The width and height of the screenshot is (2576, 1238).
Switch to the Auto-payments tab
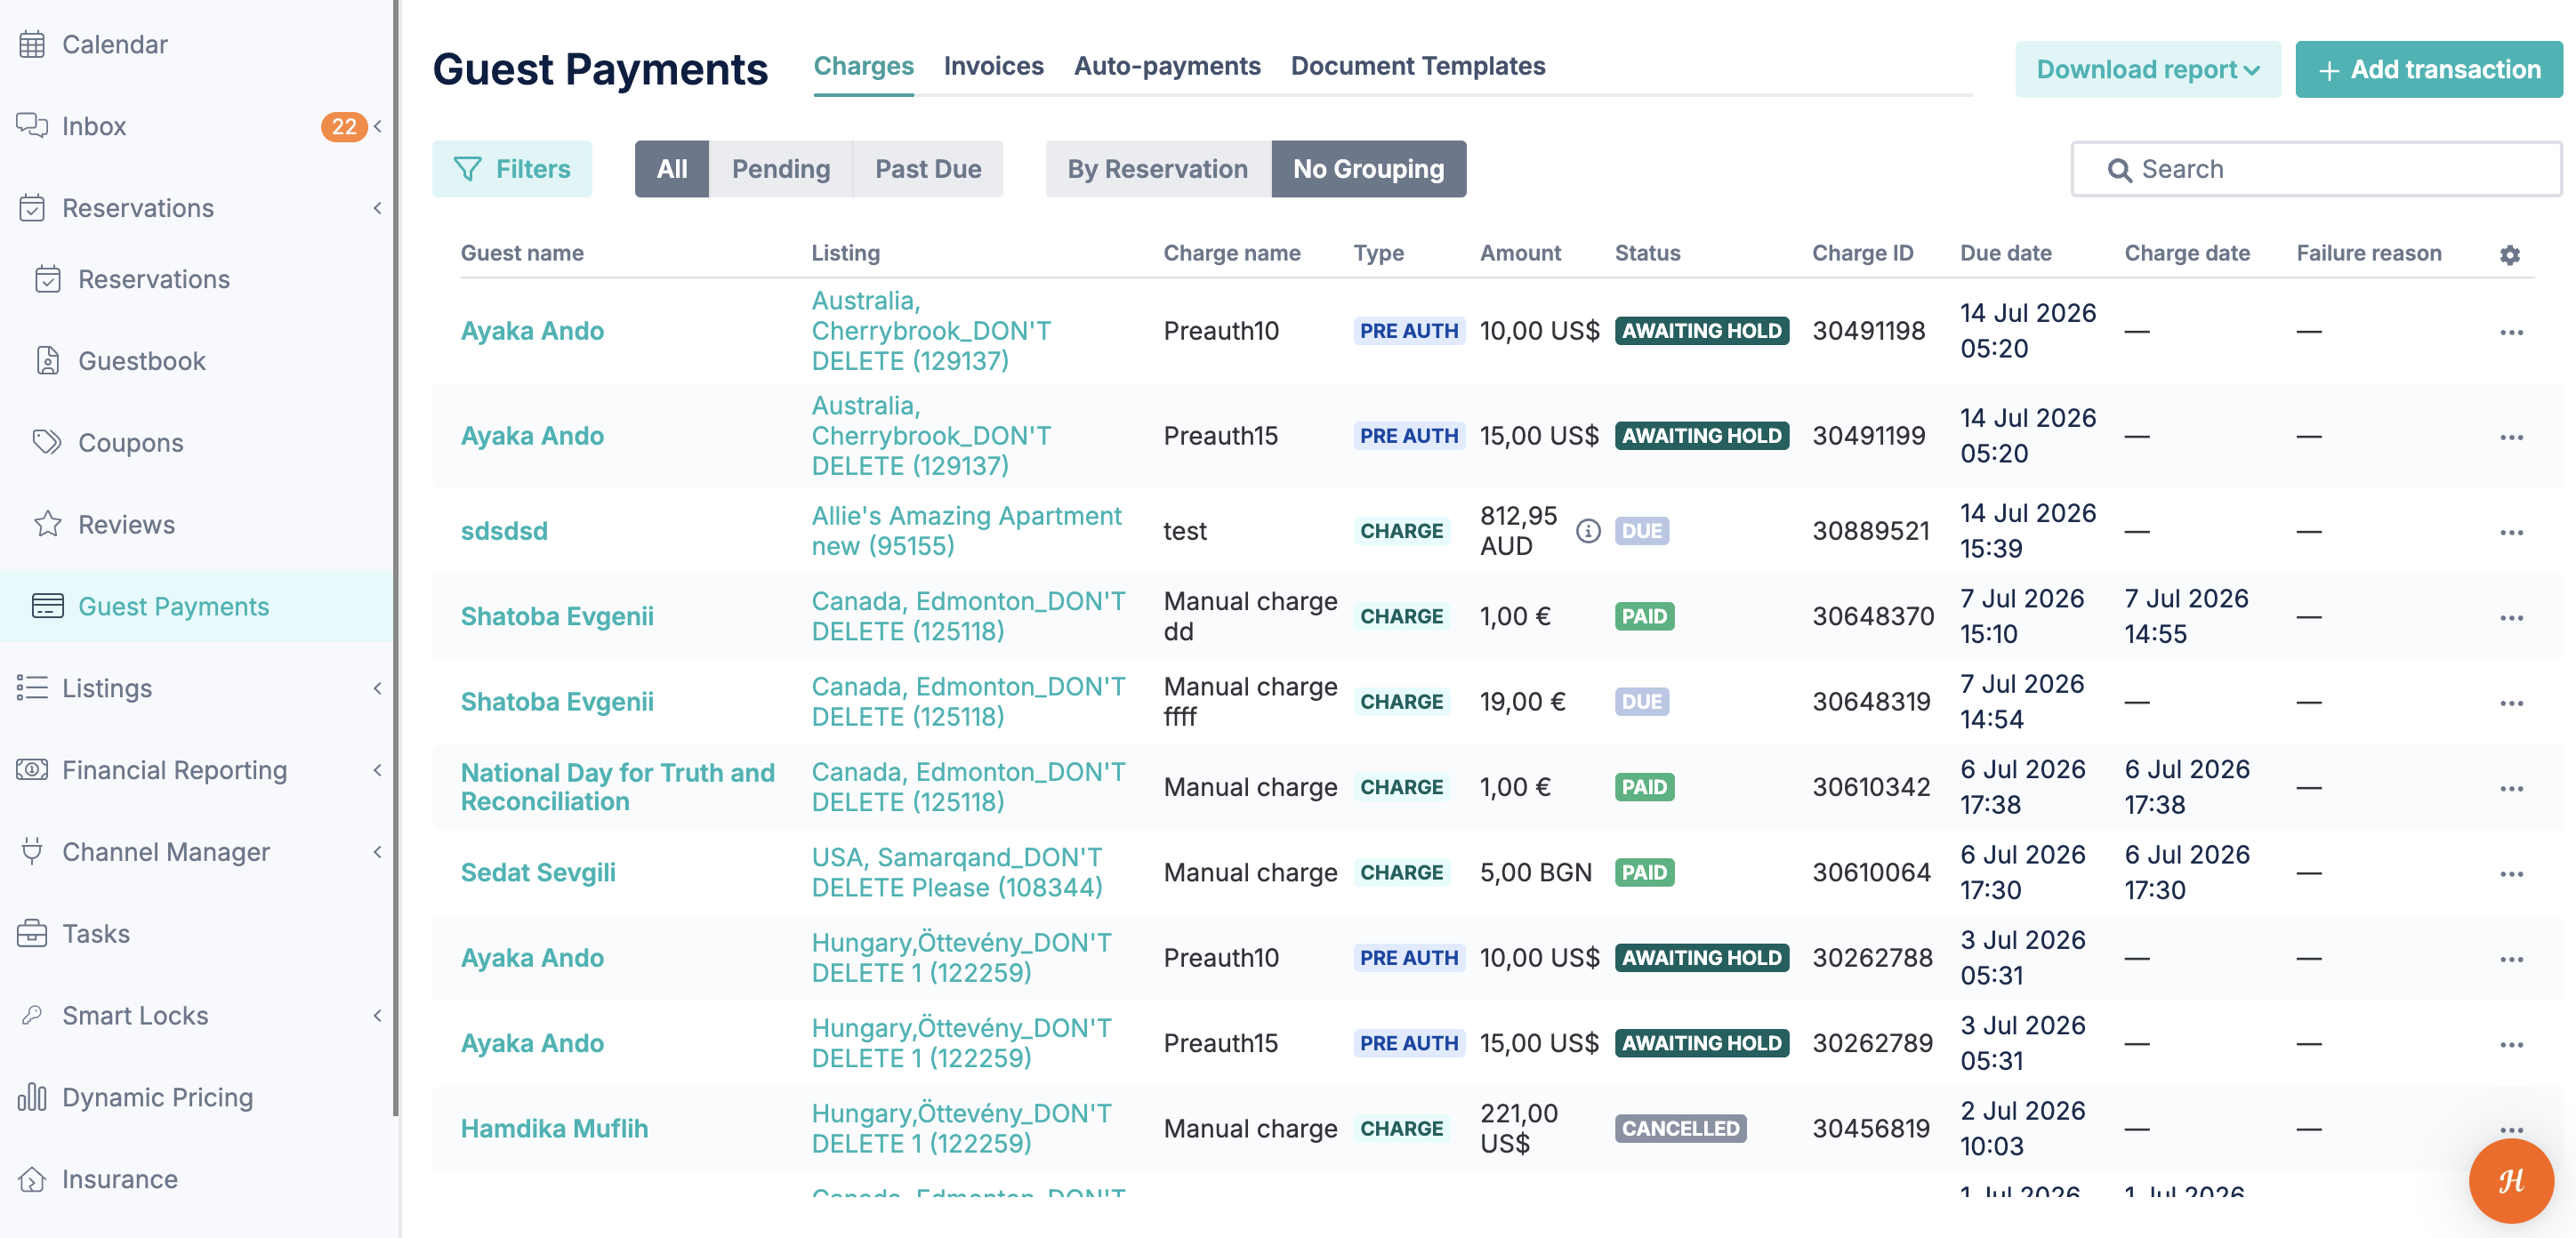pos(1167,66)
